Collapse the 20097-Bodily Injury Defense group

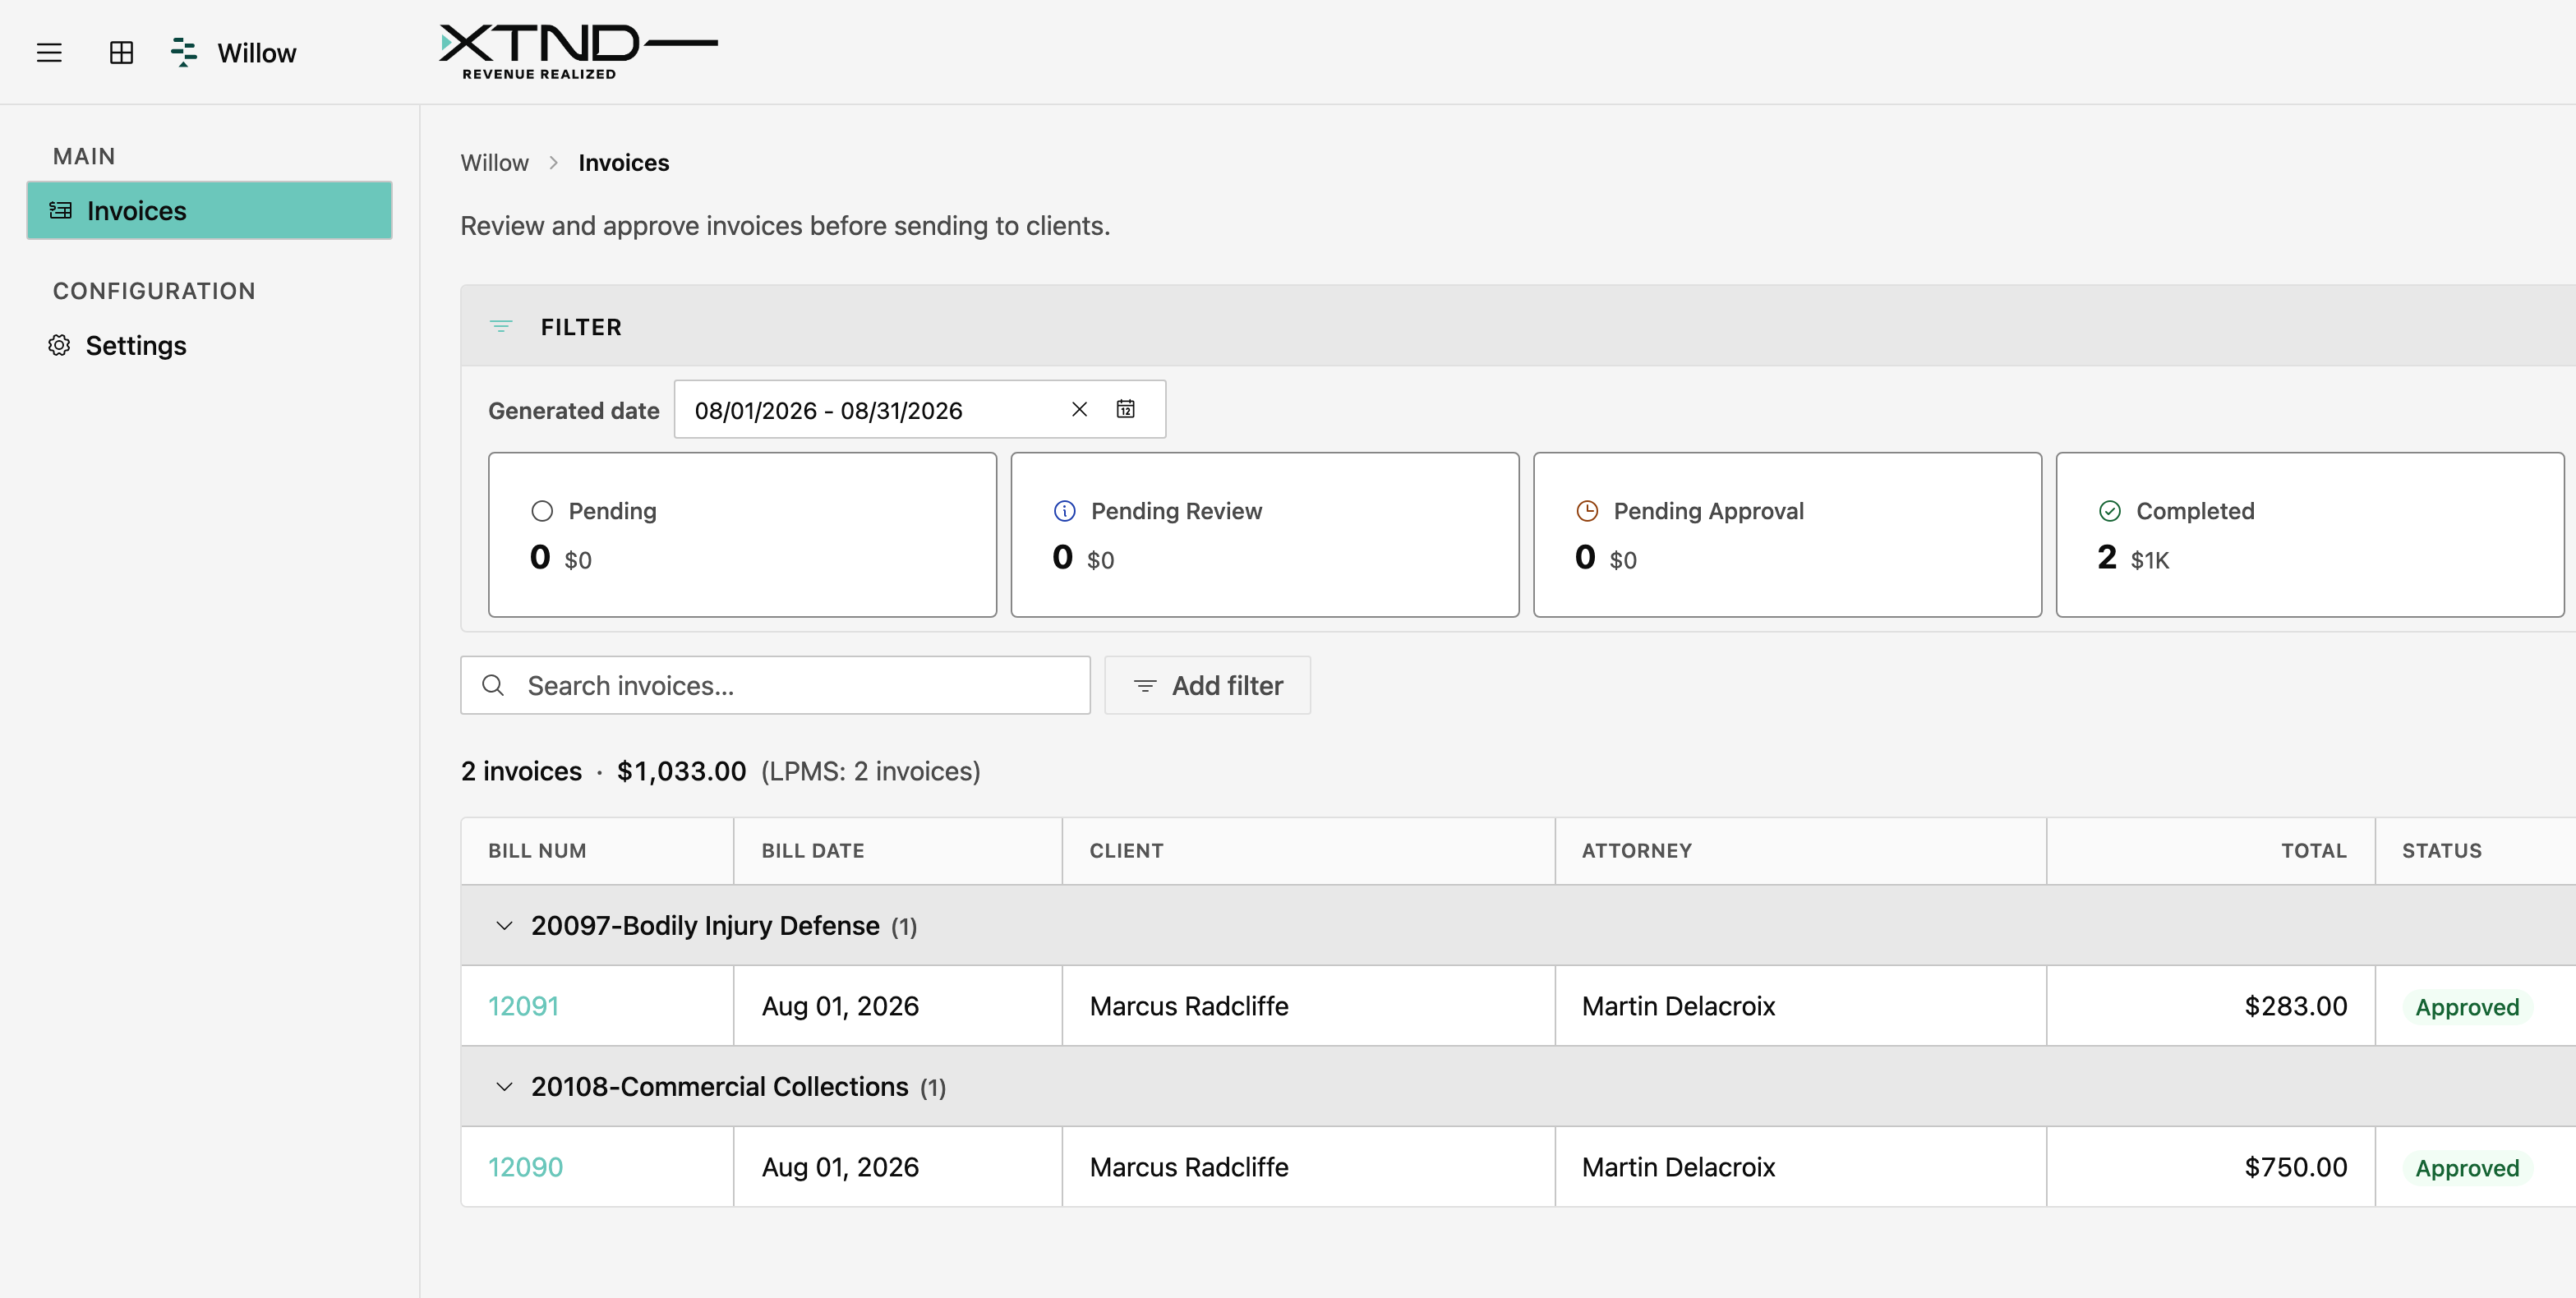[504, 926]
